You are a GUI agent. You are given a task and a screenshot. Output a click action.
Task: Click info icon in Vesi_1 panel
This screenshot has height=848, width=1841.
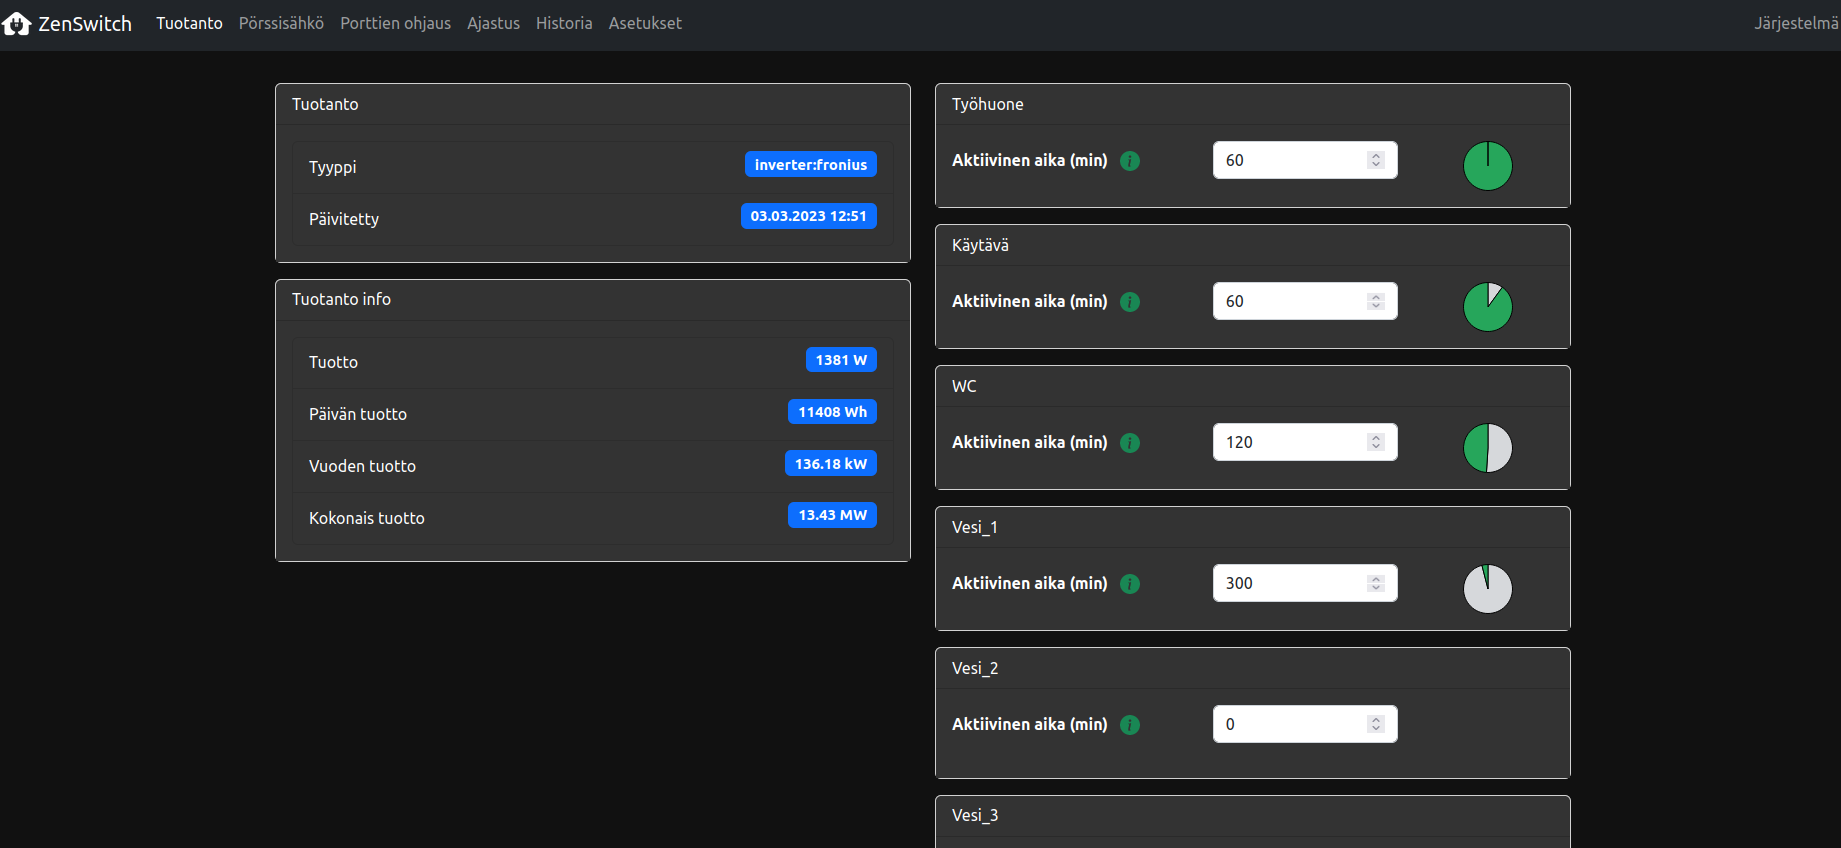click(1130, 584)
